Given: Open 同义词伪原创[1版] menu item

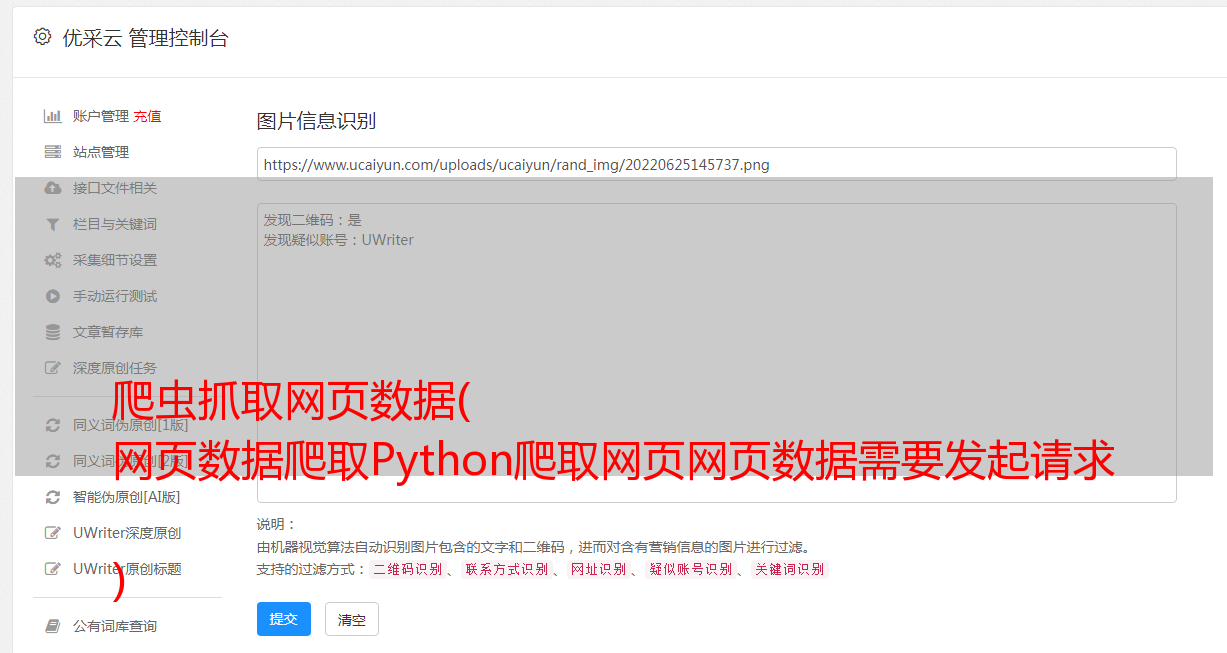Looking at the screenshot, I should [x=130, y=425].
